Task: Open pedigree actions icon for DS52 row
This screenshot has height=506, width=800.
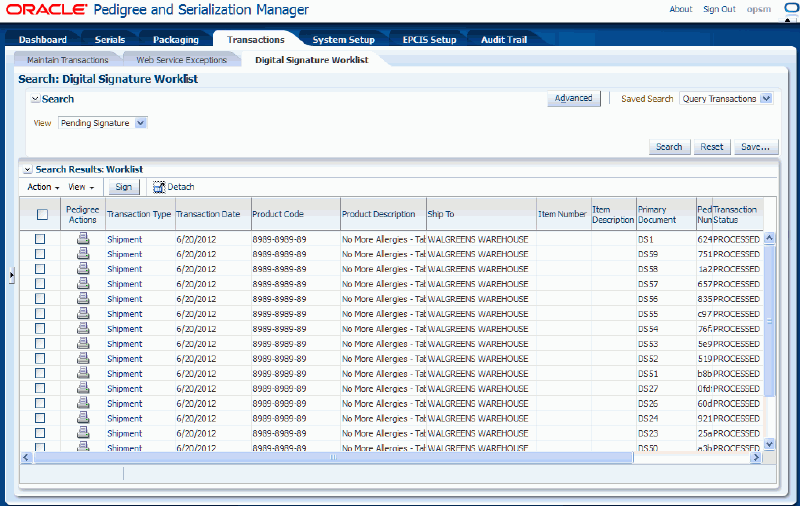Action: click(83, 358)
